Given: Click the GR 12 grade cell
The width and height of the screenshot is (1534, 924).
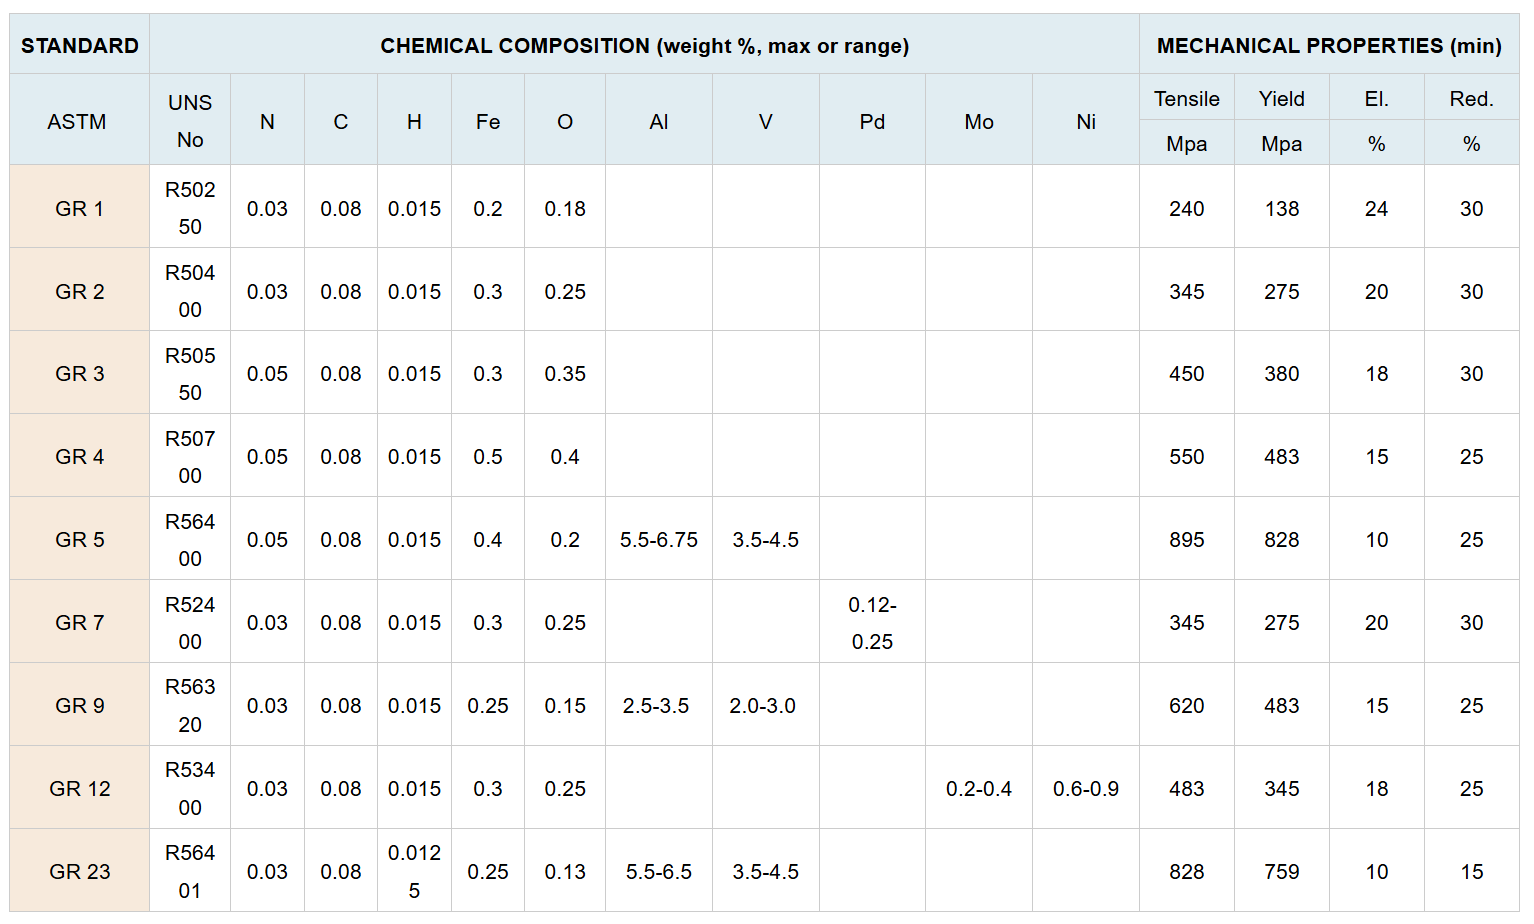Looking at the screenshot, I should [80, 788].
